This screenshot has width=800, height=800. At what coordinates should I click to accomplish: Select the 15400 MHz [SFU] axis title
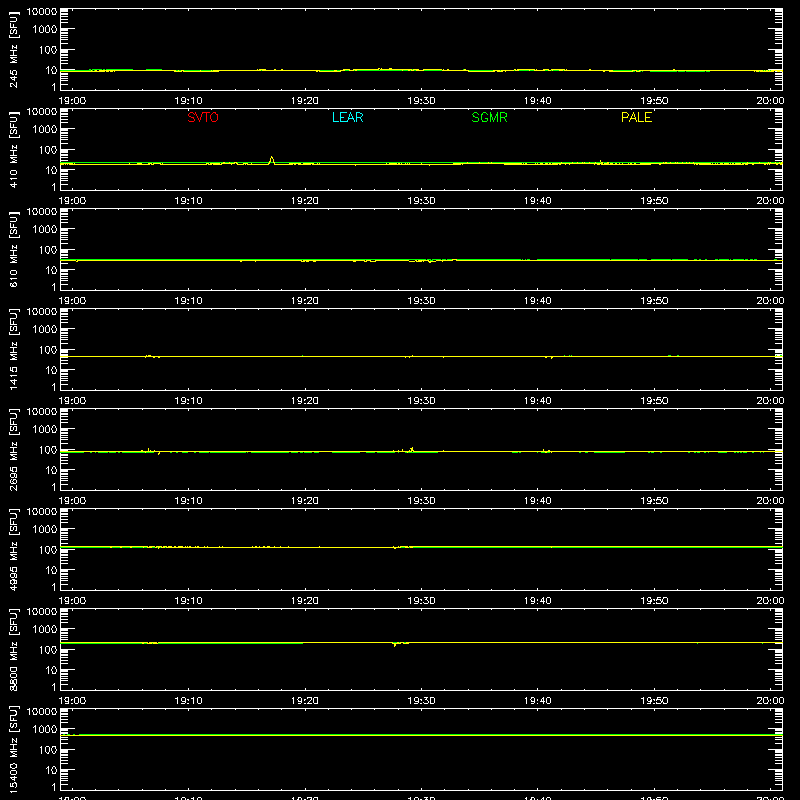coord(13,749)
